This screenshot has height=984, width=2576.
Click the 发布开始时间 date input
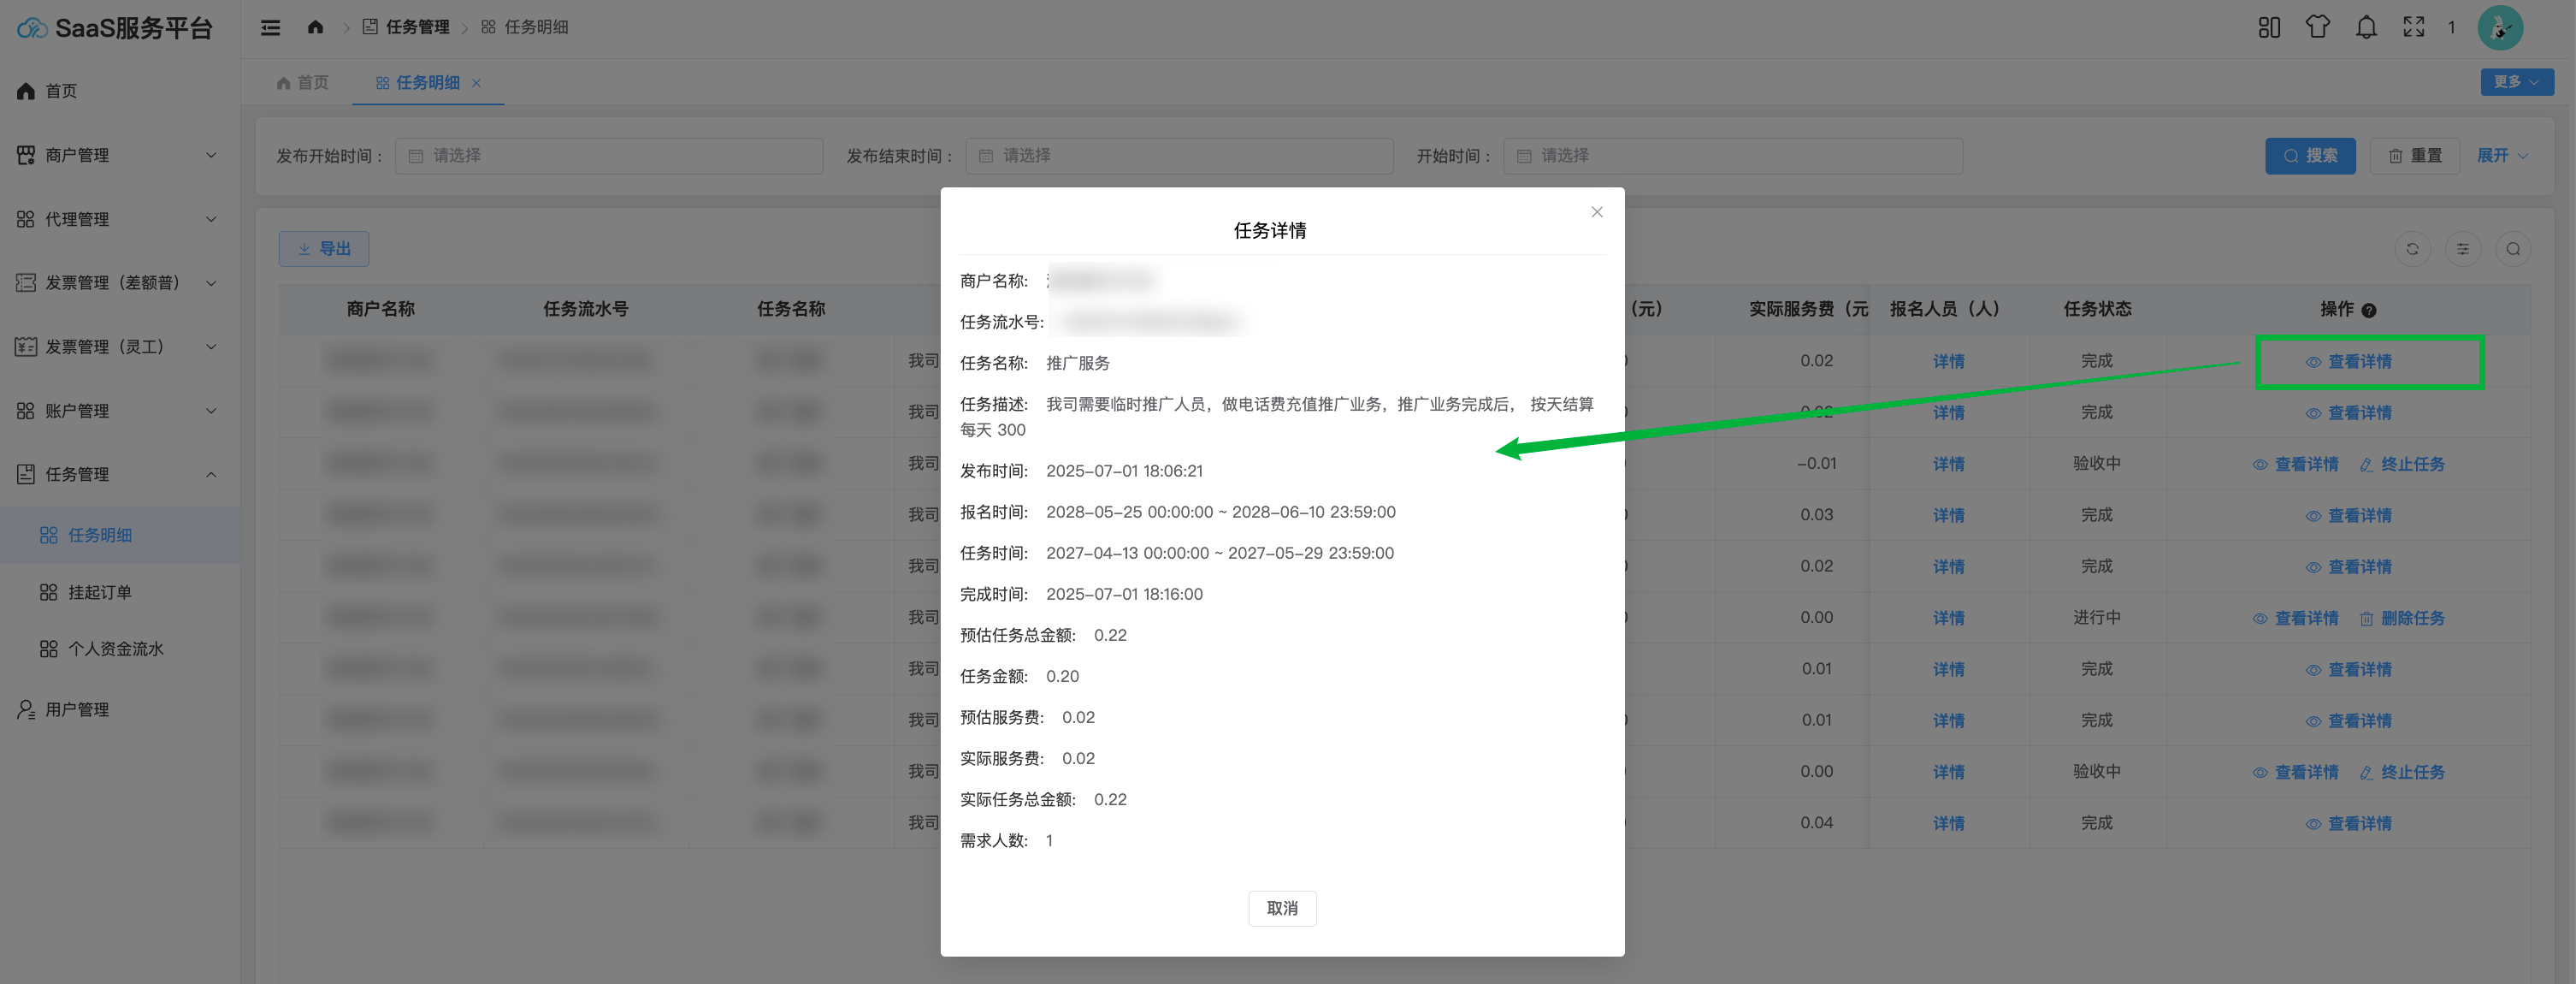tap(608, 155)
